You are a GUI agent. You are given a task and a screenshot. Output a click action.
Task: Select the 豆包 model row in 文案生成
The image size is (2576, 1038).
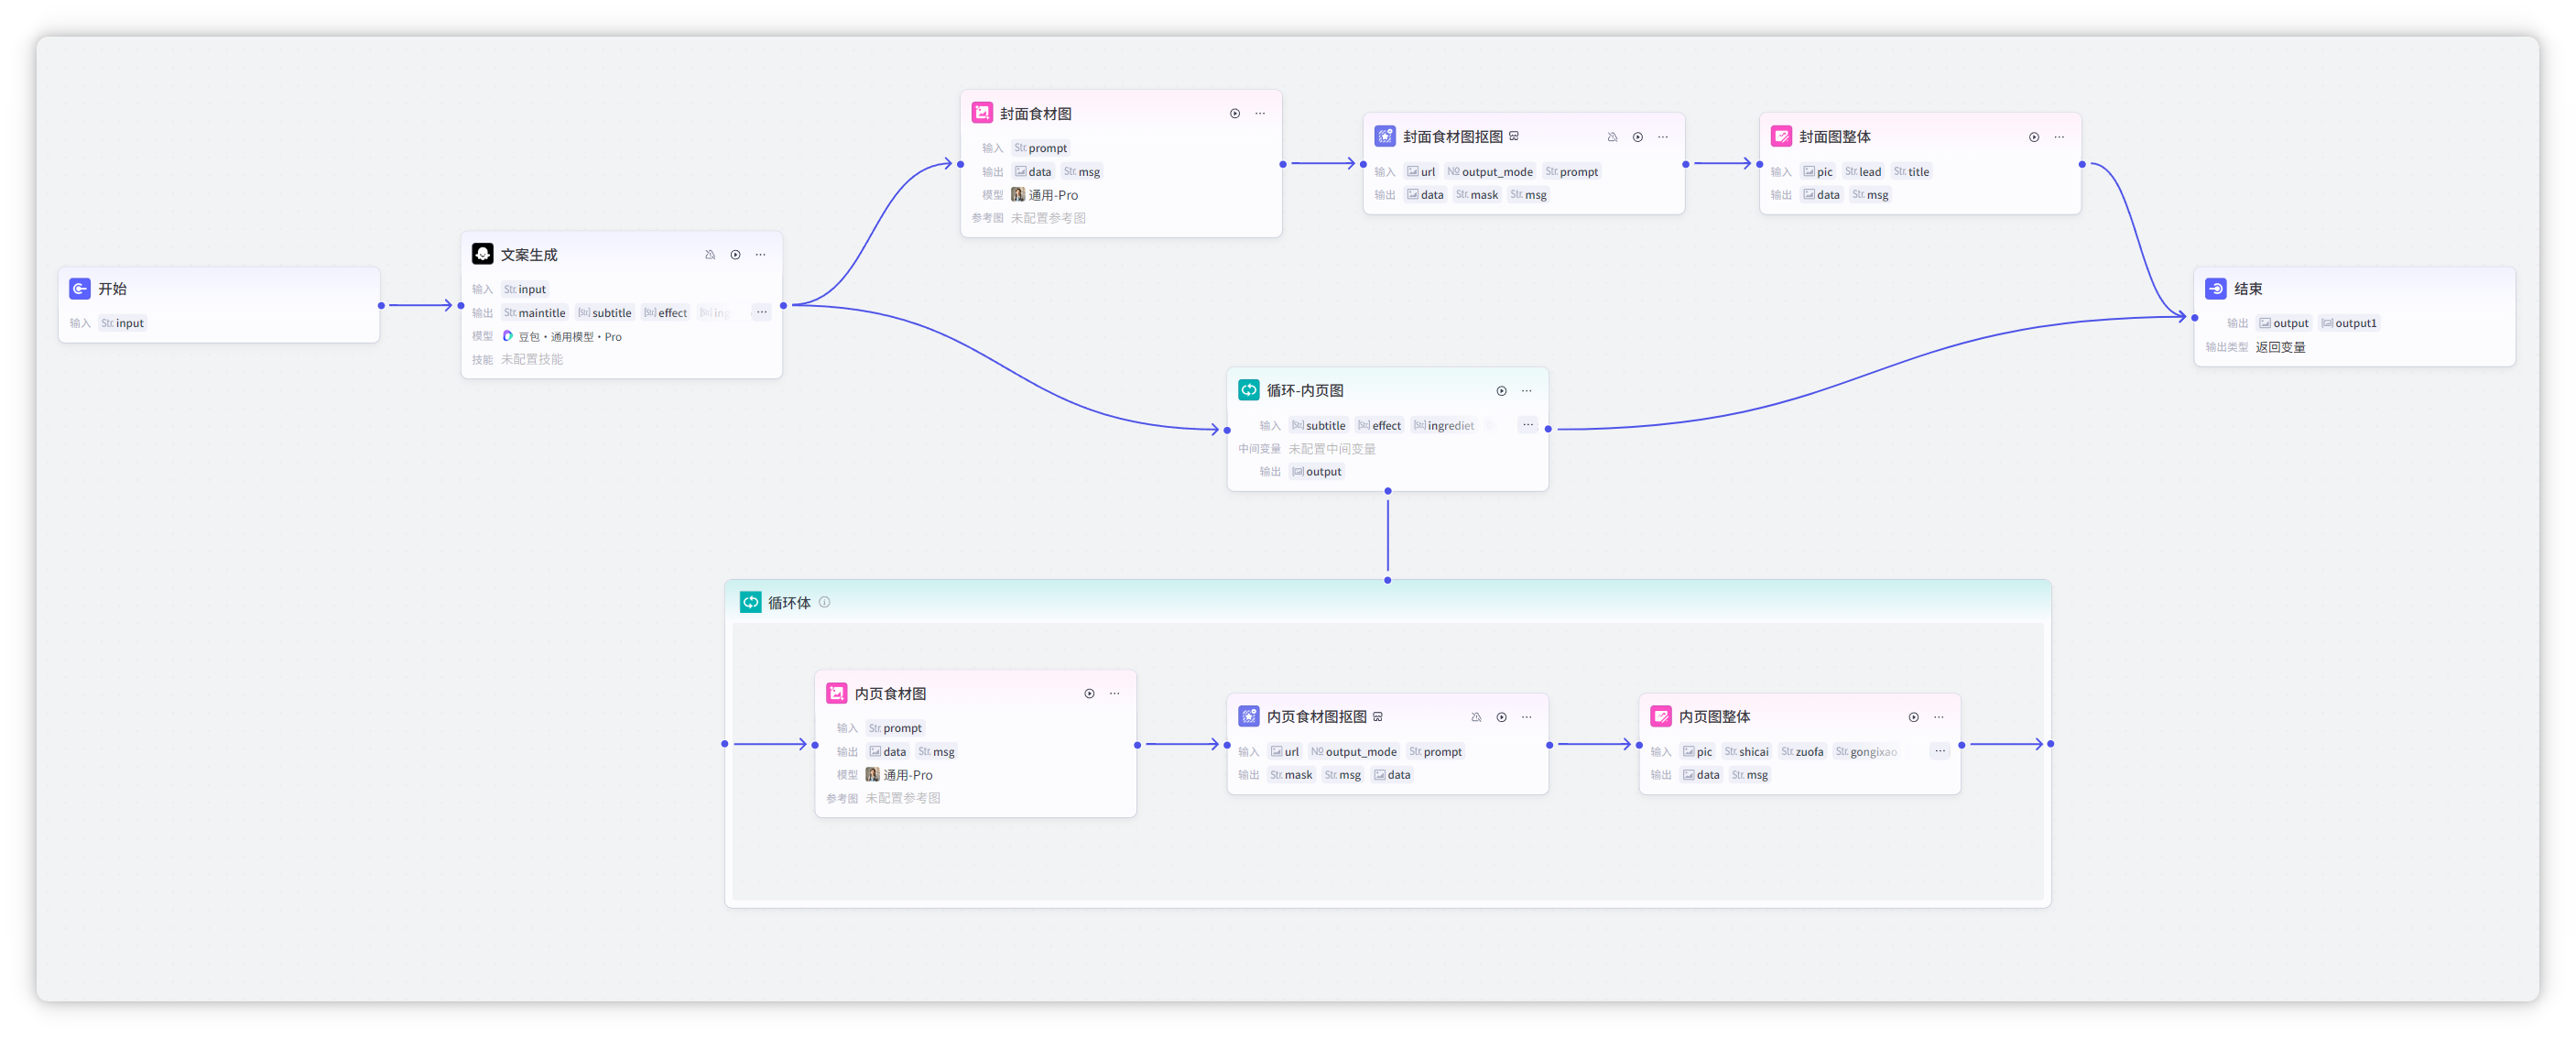click(570, 337)
